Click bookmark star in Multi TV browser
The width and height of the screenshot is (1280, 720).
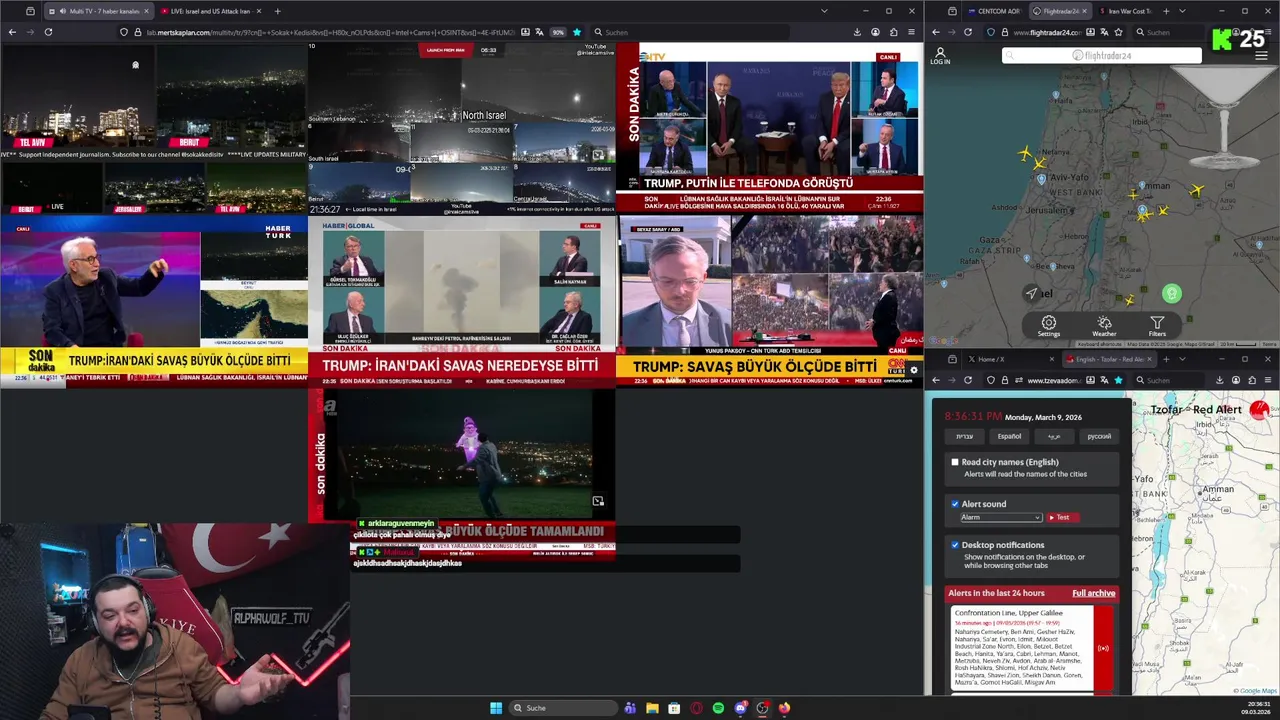point(576,32)
